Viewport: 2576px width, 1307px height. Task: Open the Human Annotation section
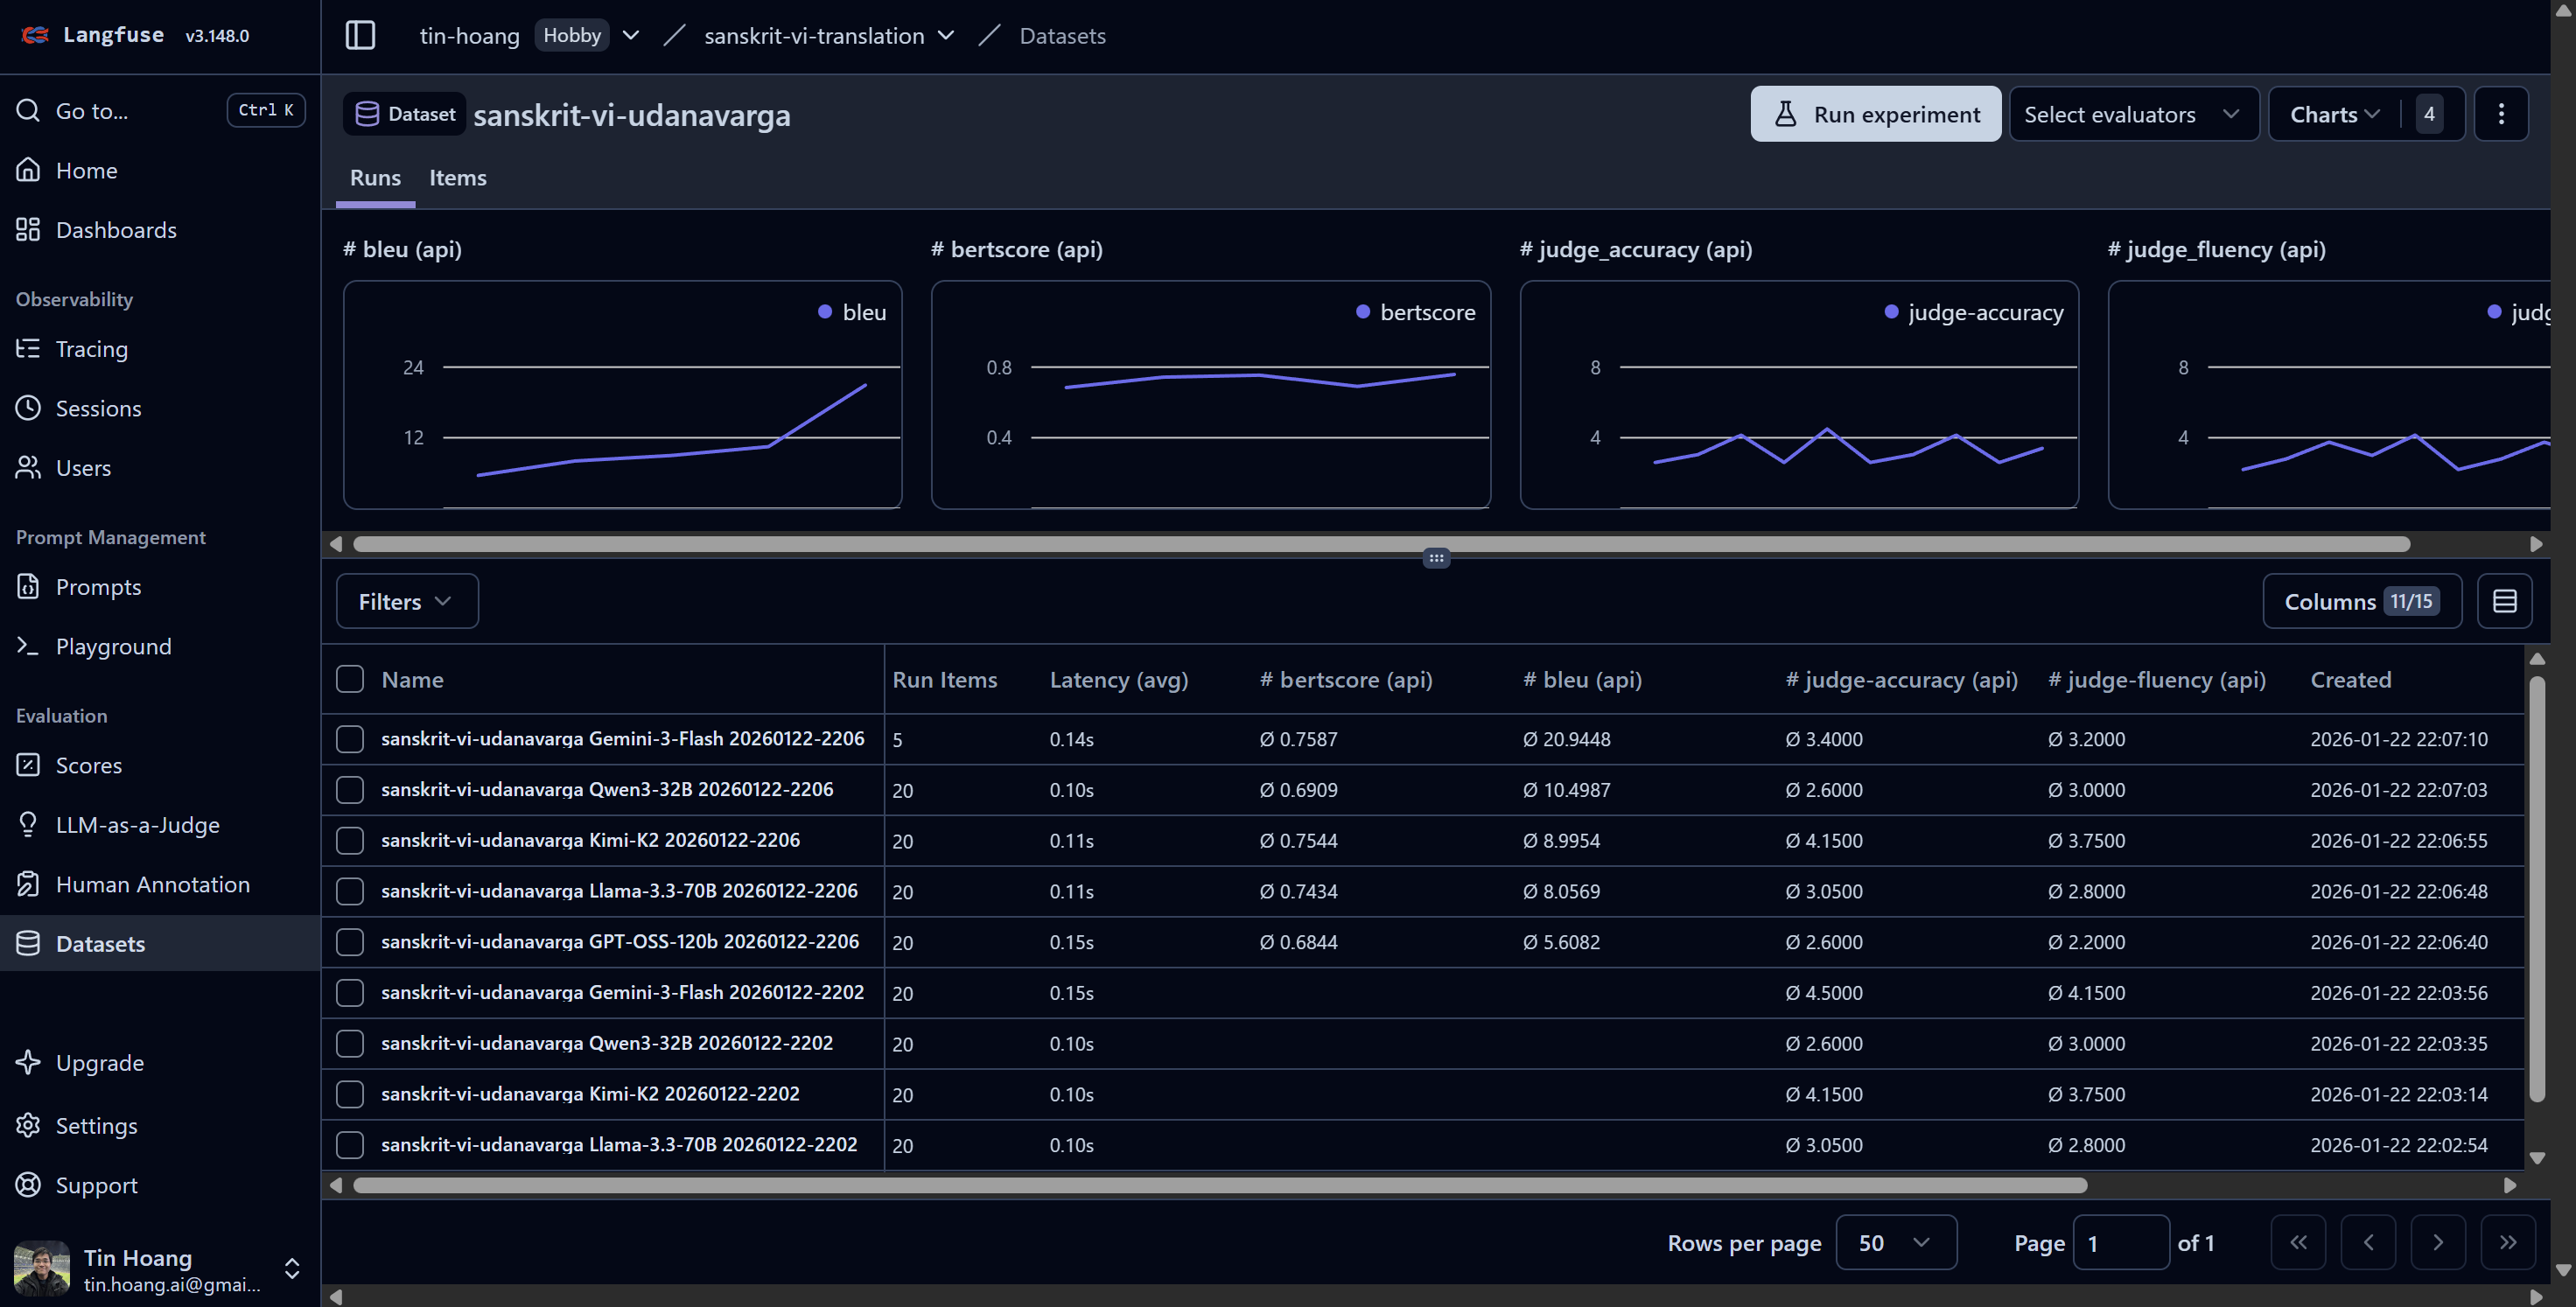(x=153, y=884)
